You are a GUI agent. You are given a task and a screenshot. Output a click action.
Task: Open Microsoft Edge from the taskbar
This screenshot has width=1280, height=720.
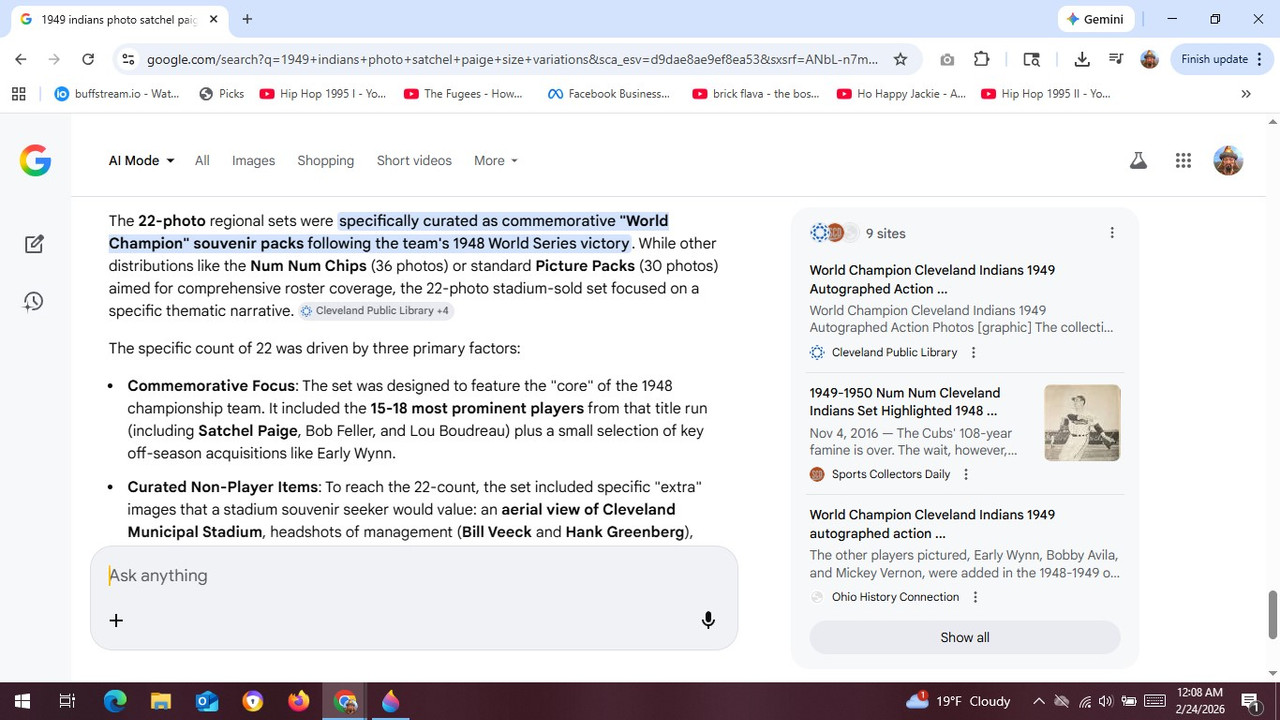coord(115,701)
